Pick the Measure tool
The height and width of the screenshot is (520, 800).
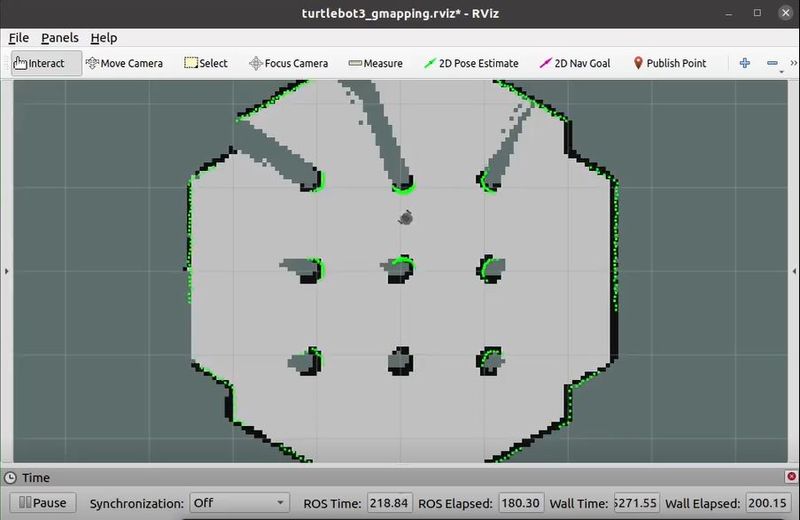375,63
